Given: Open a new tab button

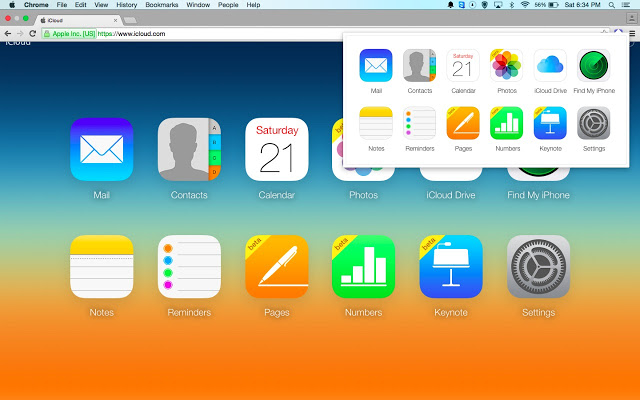Looking at the screenshot, I should point(130,20).
